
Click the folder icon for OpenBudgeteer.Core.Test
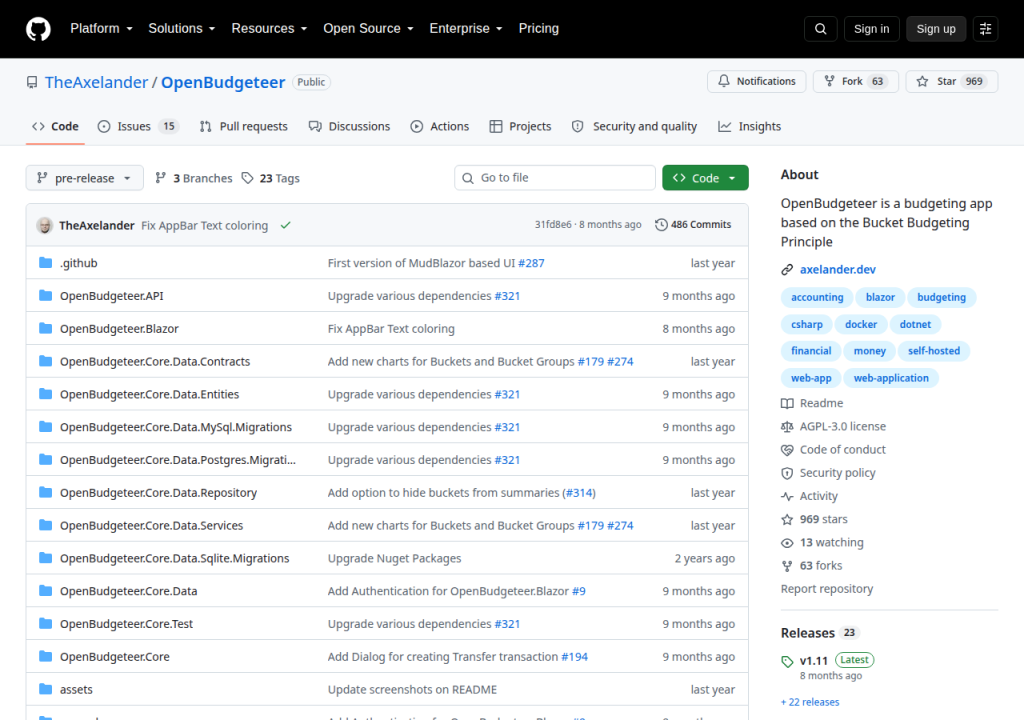[46, 623]
